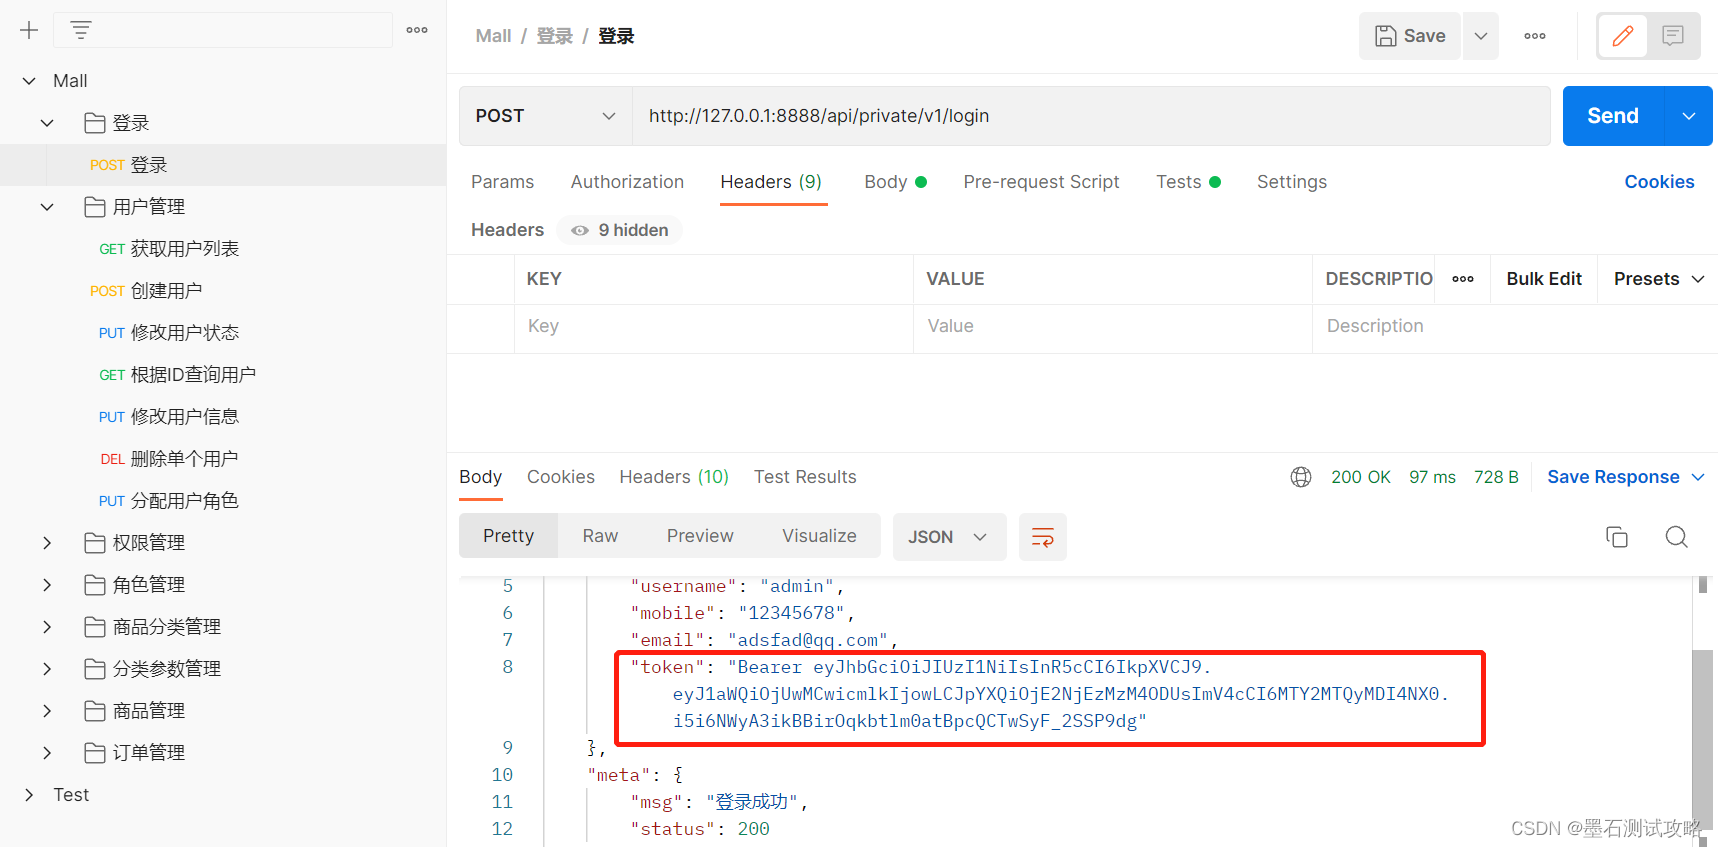Click the Send button
The image size is (1718, 847).
(x=1612, y=116)
